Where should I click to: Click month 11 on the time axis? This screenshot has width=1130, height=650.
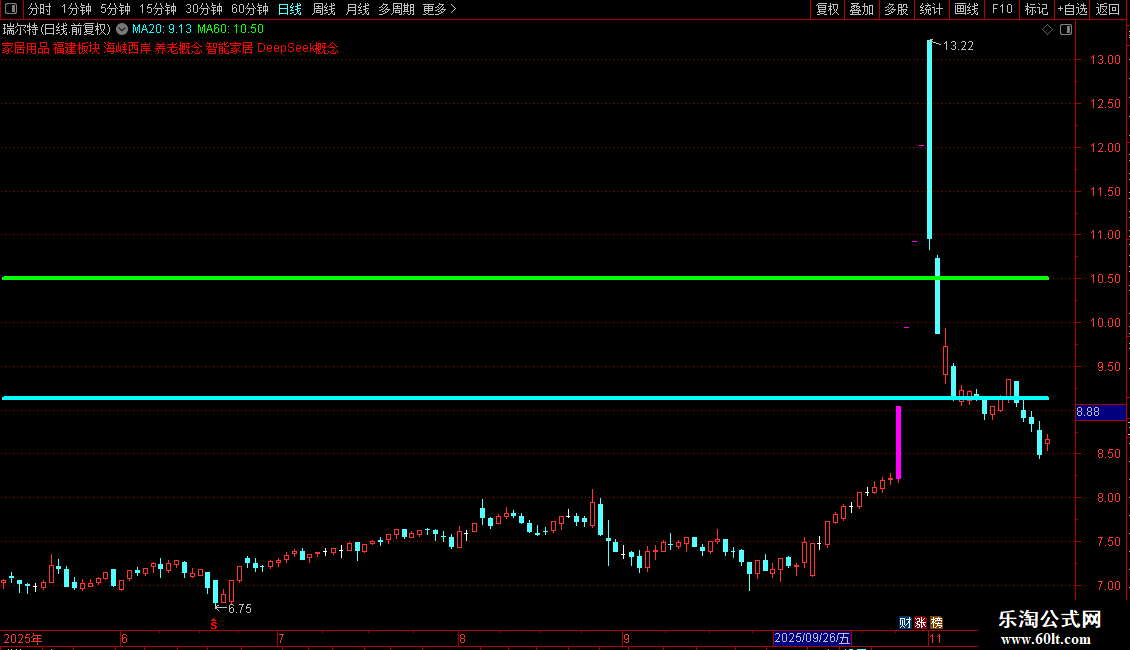[x=935, y=638]
